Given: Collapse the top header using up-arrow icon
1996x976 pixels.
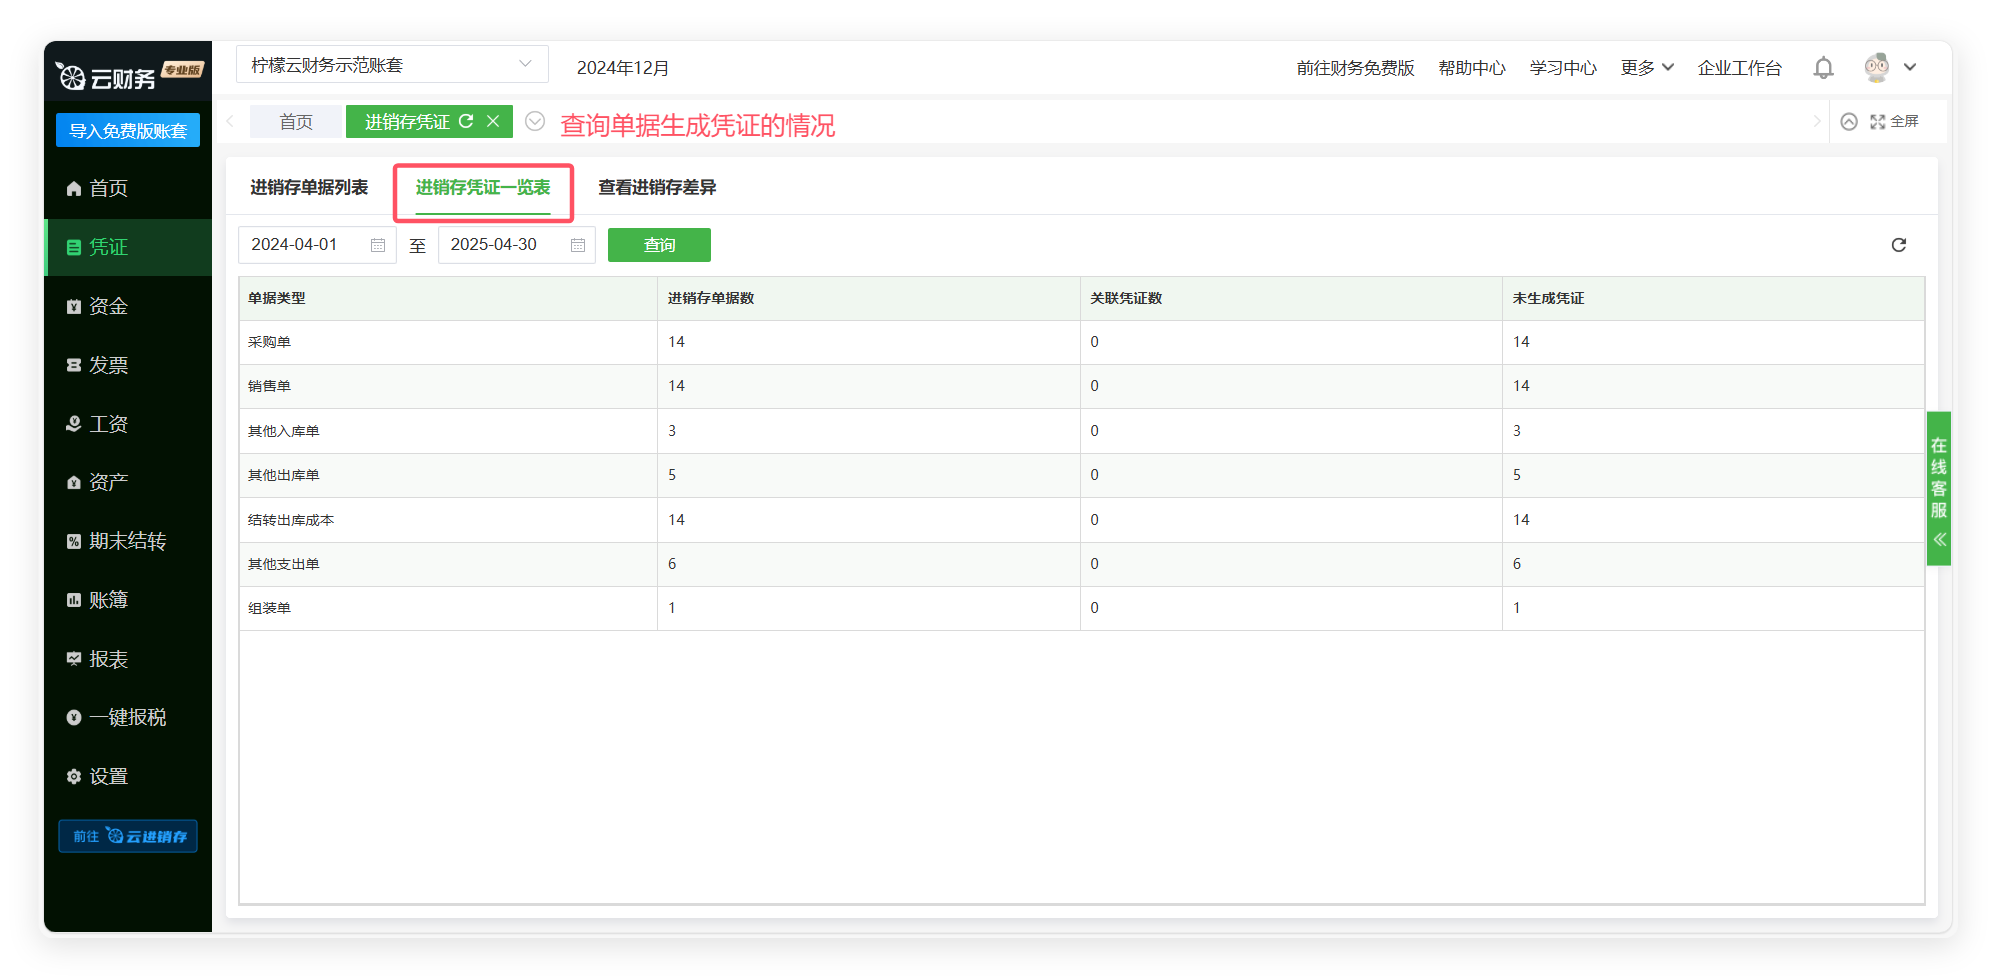Looking at the screenshot, I should [x=1849, y=121].
